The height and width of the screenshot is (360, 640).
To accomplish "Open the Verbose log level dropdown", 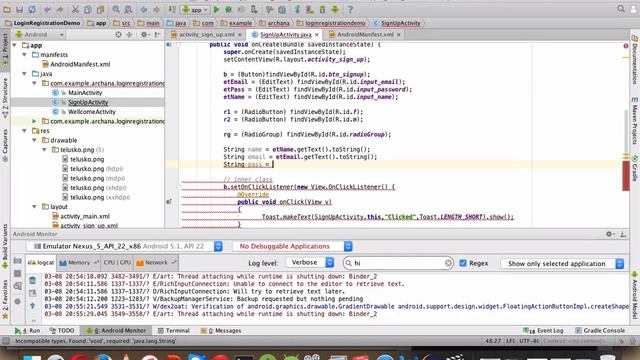I will (310, 262).
